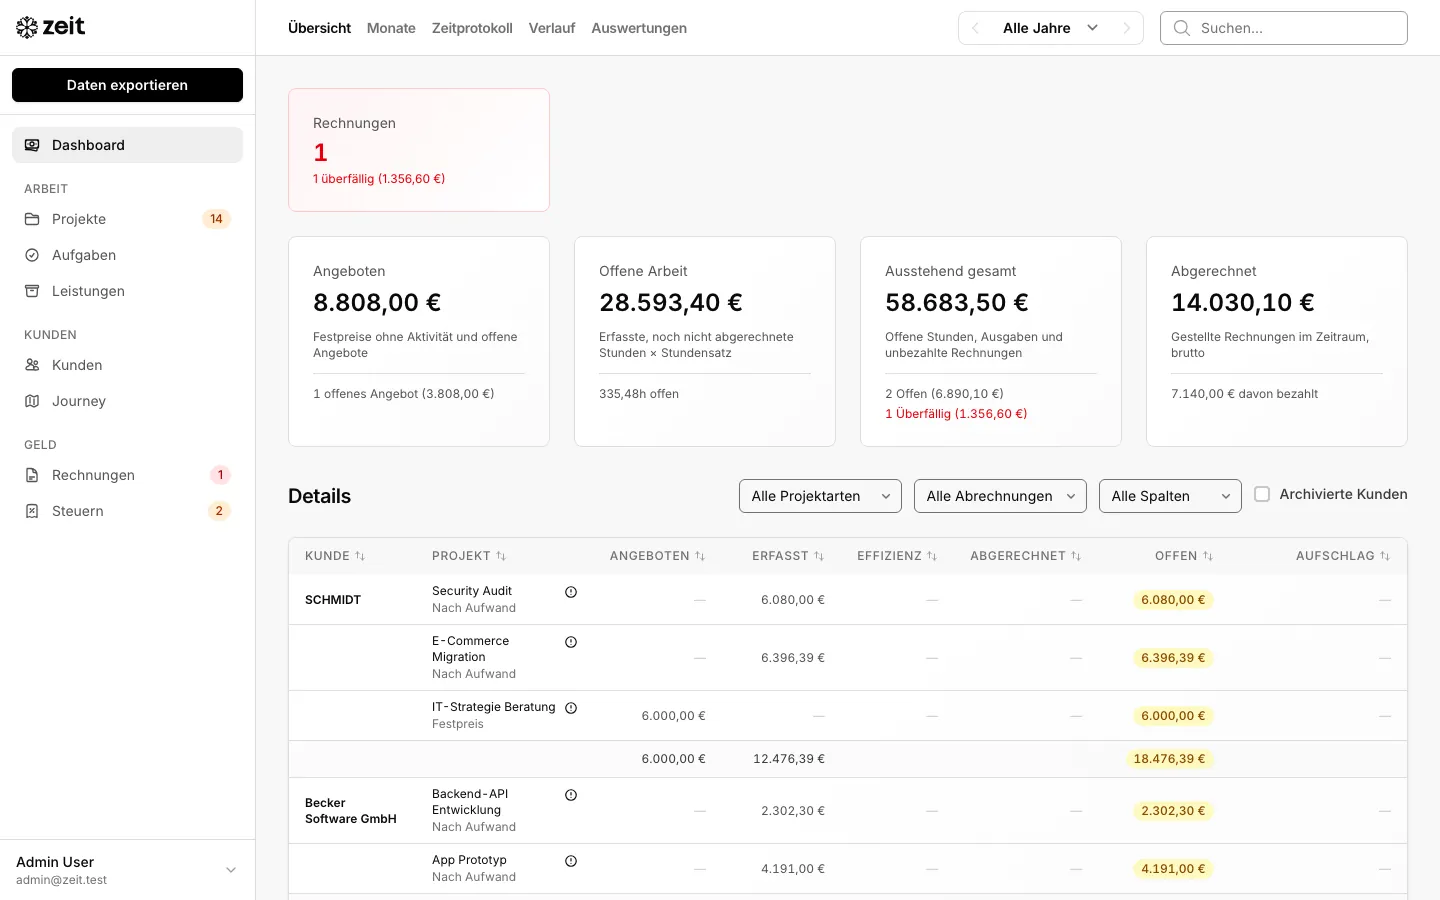Click the Projekte badge showing 14
Viewport: 1440px width, 900px height.
pyautogui.click(x=217, y=219)
